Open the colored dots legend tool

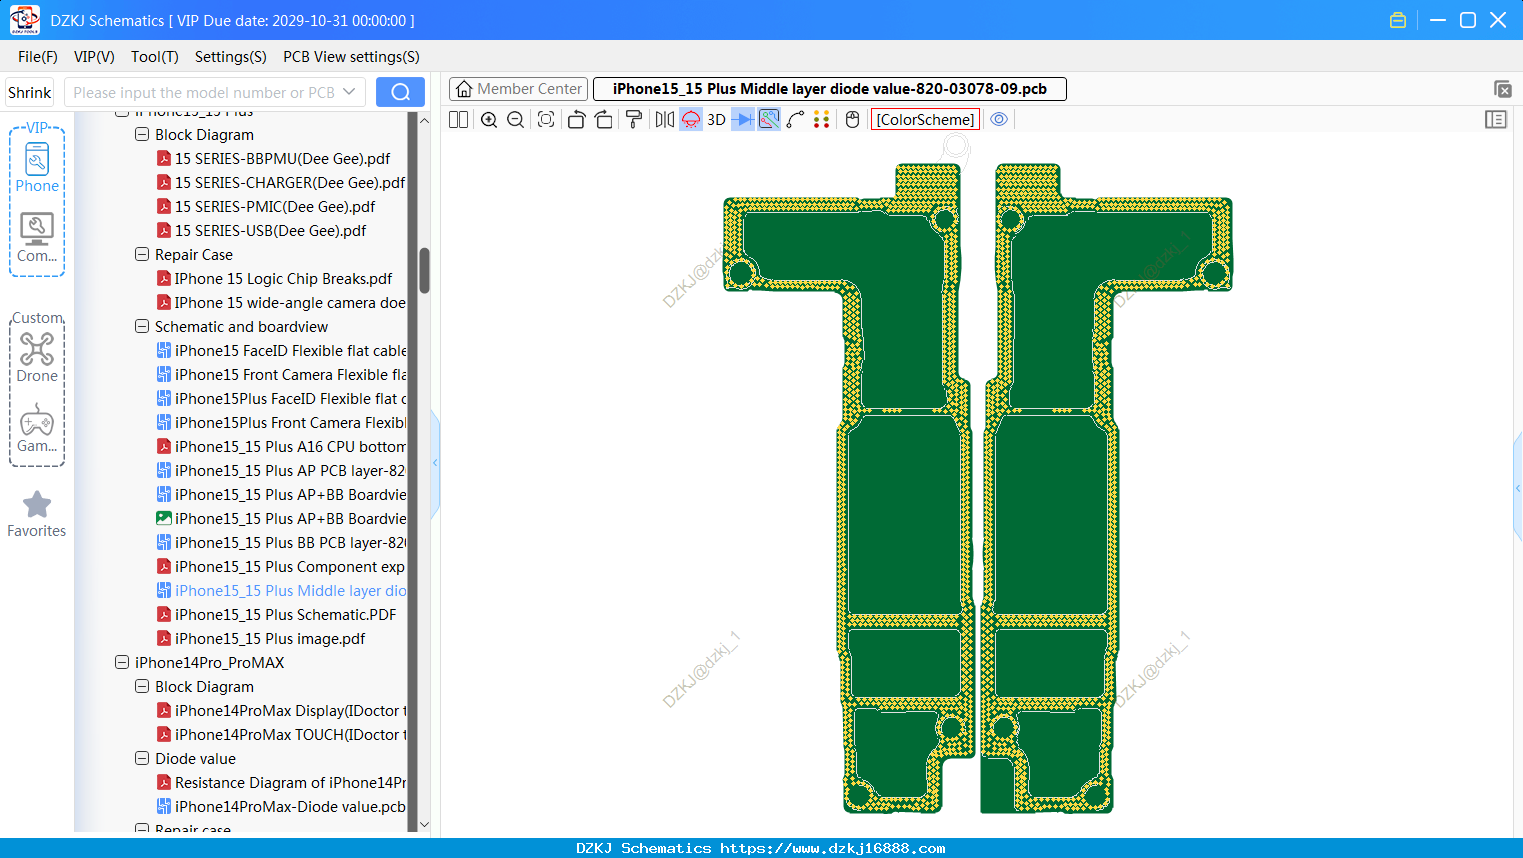(x=822, y=119)
